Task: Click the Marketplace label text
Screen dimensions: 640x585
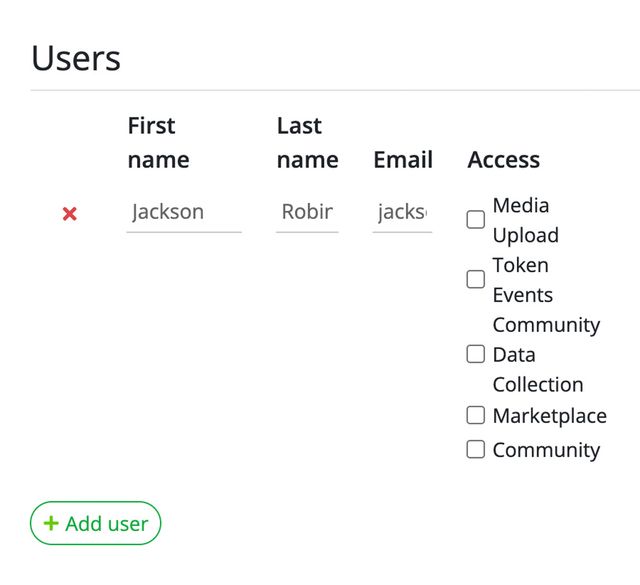Action: [x=549, y=415]
